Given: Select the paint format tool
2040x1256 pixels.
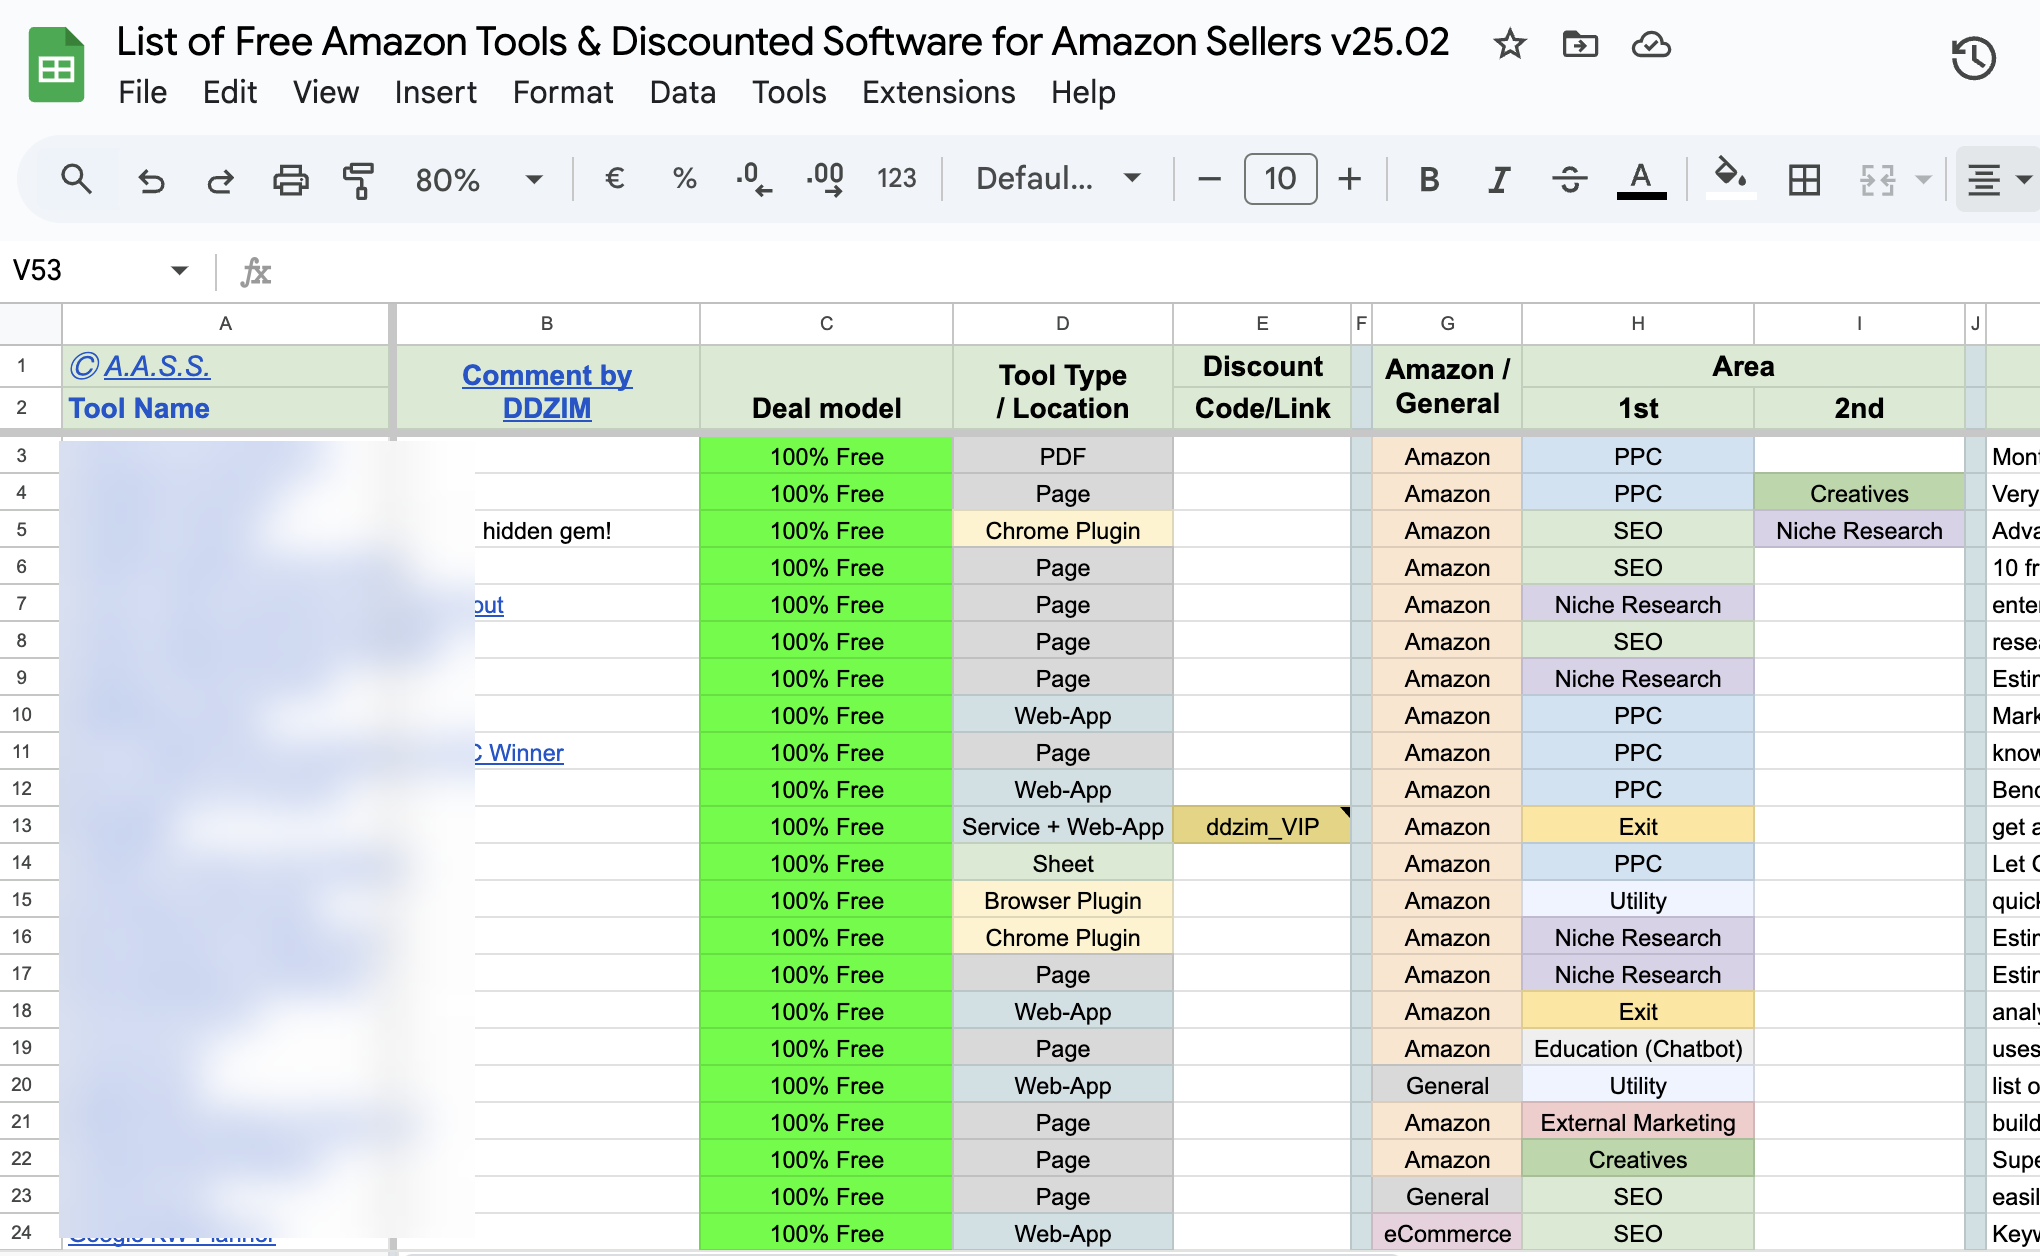Looking at the screenshot, I should [357, 180].
